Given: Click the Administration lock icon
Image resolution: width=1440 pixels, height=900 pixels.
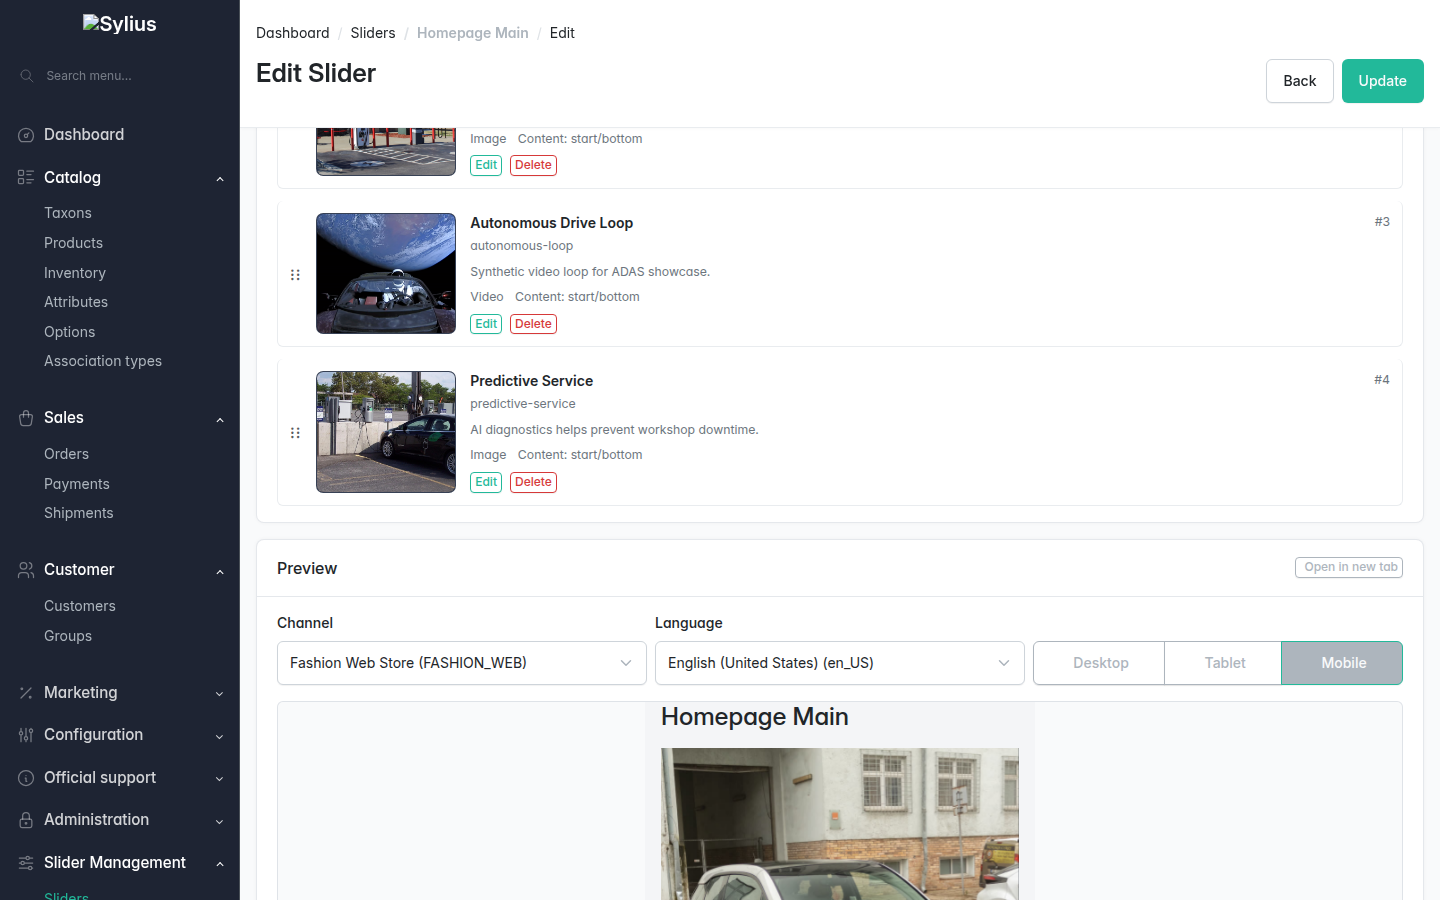Looking at the screenshot, I should [x=26, y=820].
